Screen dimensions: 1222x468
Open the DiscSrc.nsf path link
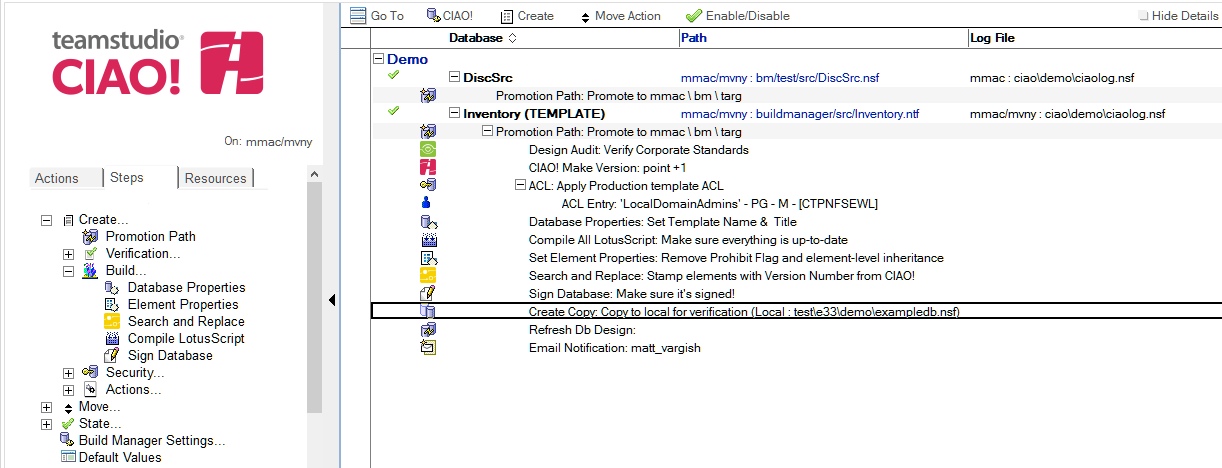tap(780, 78)
